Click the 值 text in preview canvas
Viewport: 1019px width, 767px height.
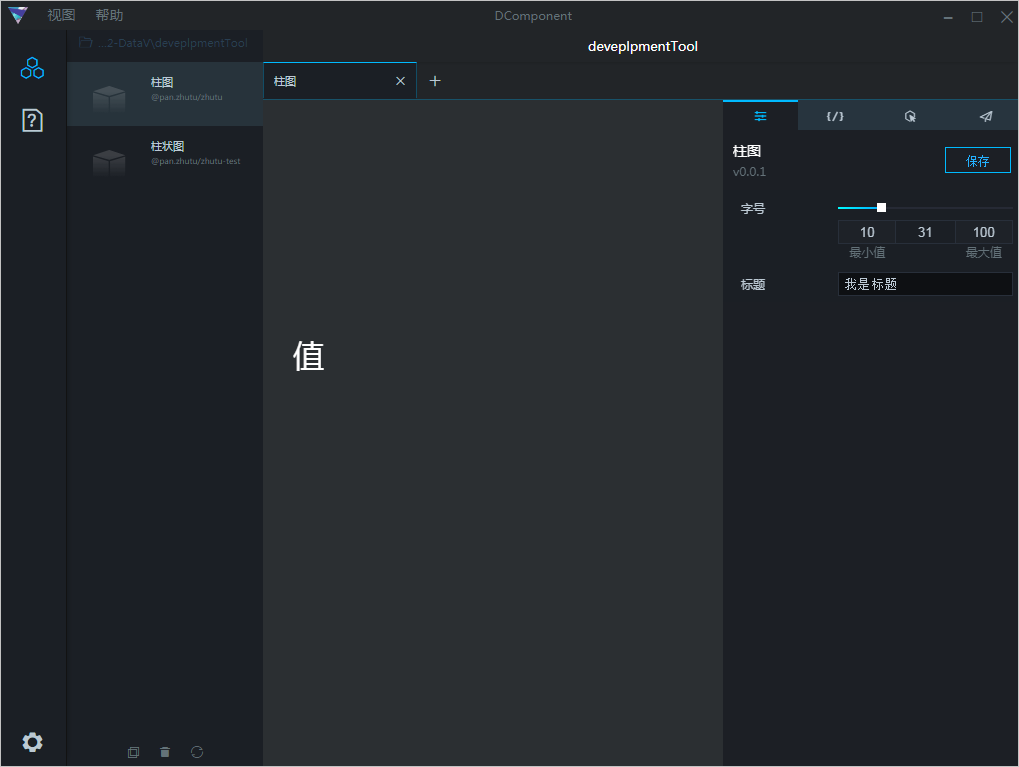(x=308, y=356)
